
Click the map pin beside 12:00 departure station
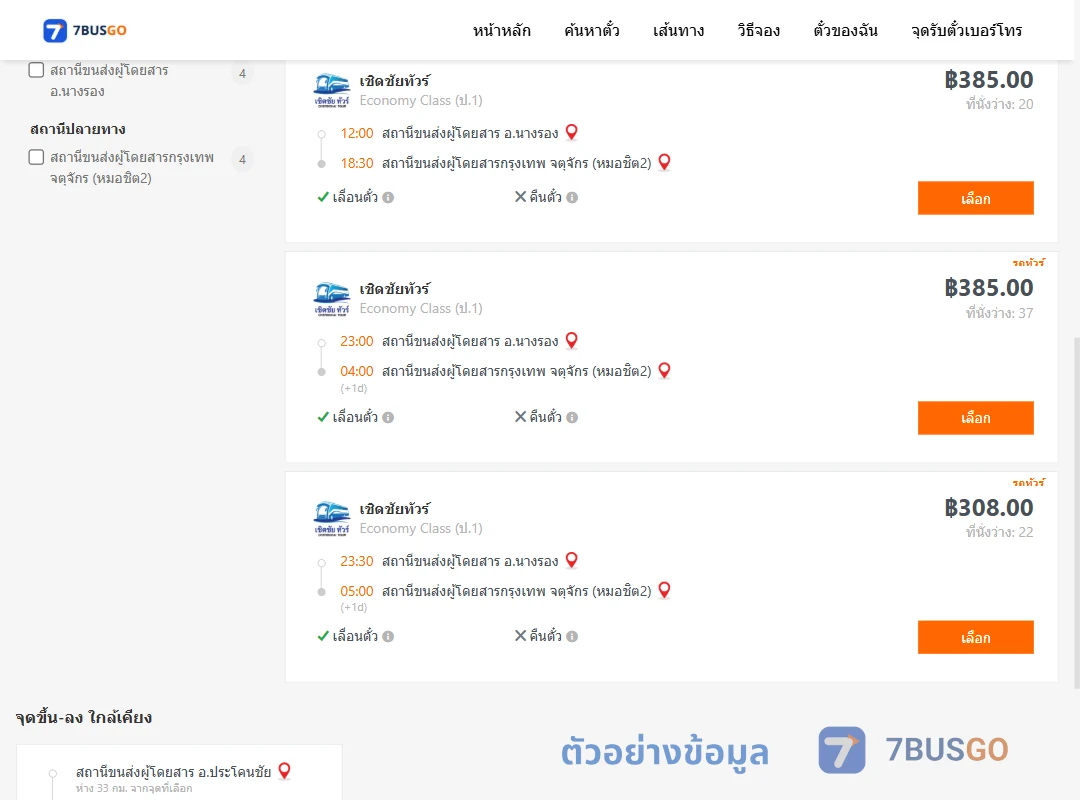coord(572,132)
